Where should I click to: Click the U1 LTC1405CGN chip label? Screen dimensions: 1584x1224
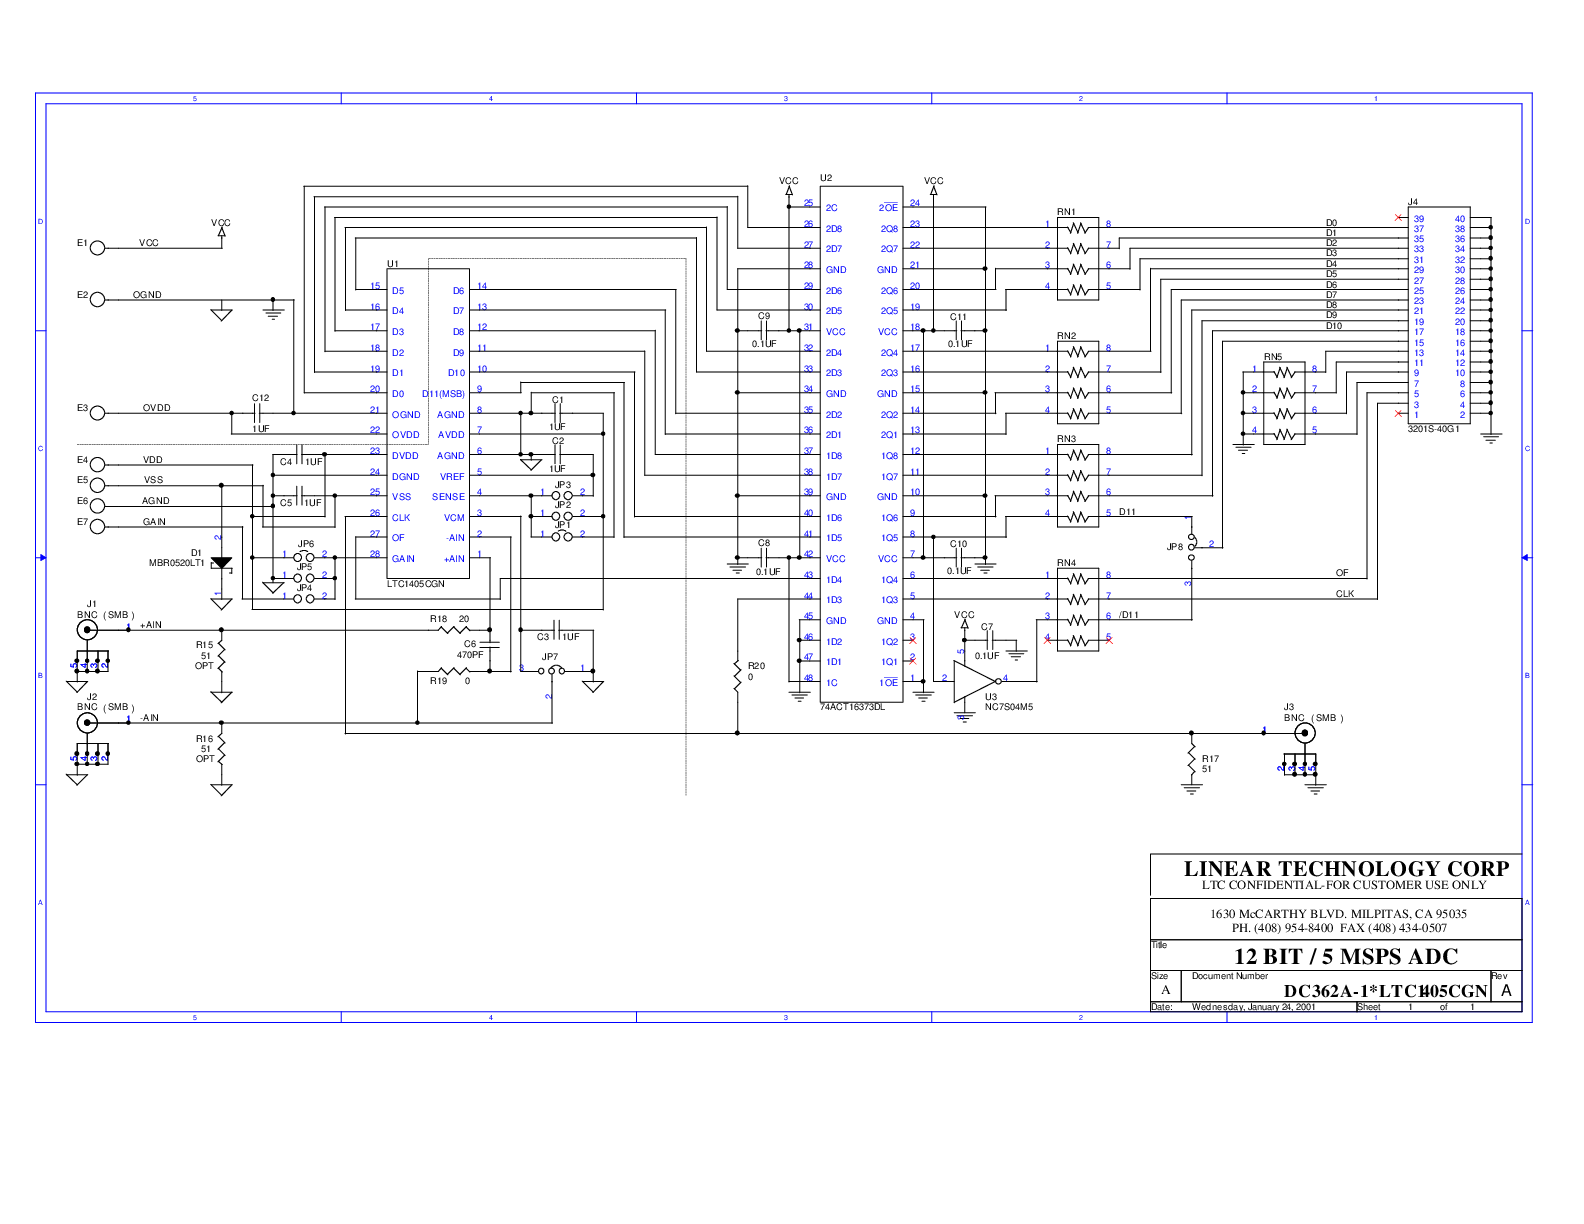click(x=416, y=584)
